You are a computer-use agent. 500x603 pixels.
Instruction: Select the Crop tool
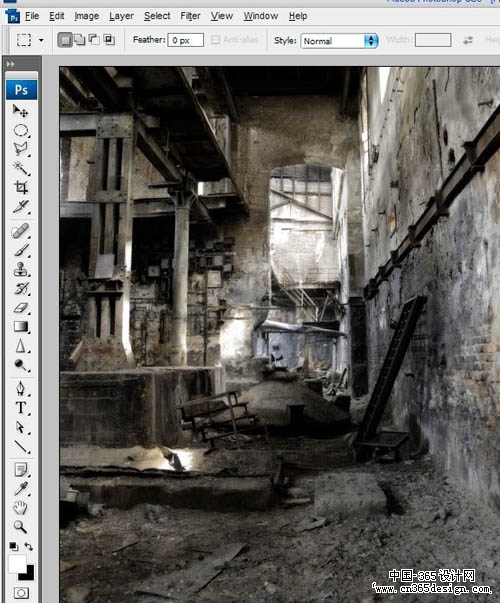20,187
